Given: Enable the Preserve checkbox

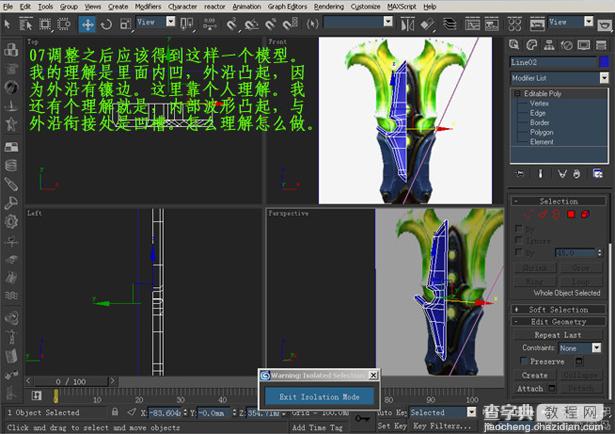Looking at the screenshot, I should click(x=524, y=361).
